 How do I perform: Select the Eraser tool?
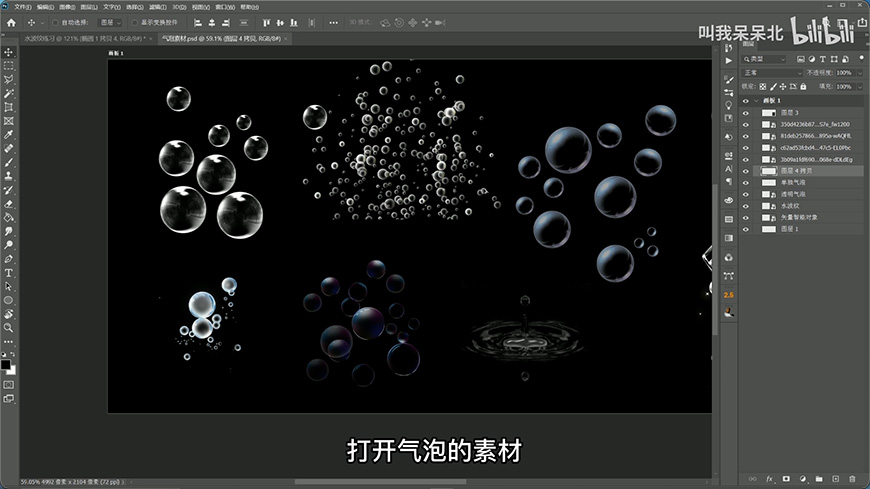8,204
